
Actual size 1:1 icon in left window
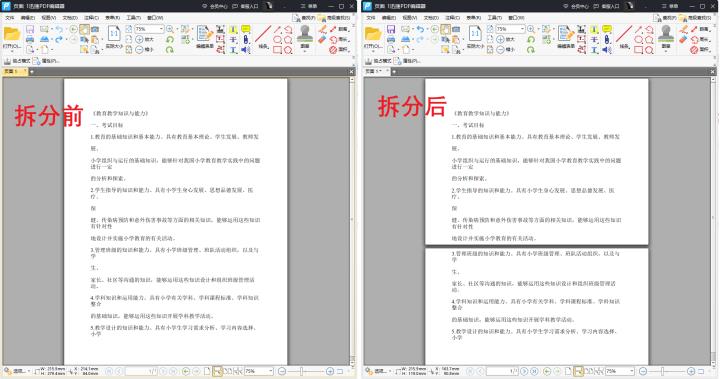tap(113, 34)
